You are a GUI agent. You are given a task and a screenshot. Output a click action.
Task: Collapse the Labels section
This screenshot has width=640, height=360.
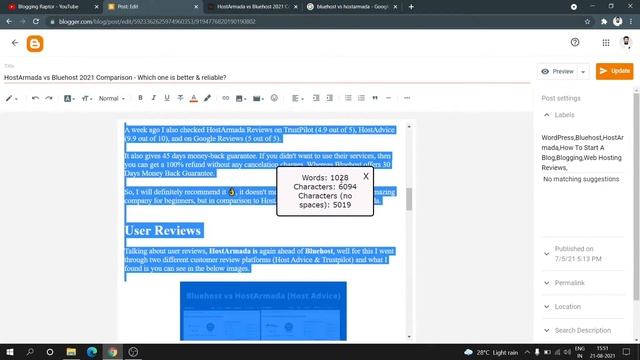pos(547,115)
